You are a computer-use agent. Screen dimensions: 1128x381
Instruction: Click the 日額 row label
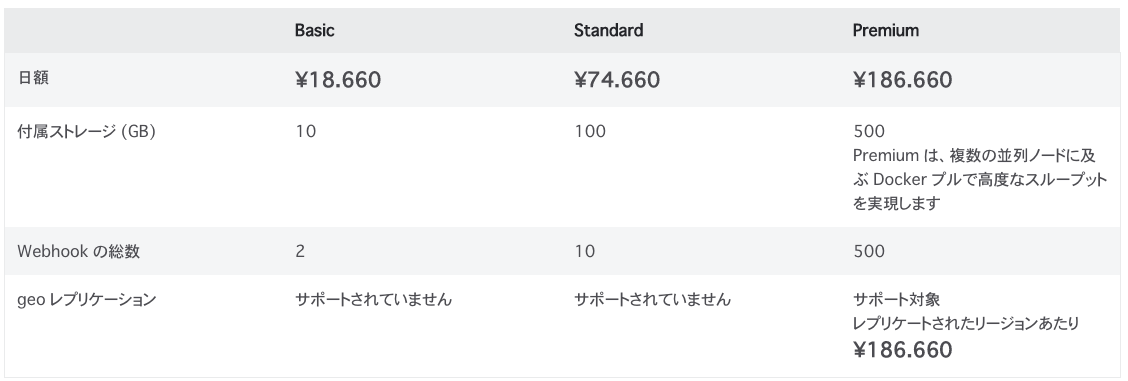pyautogui.click(x=34, y=78)
